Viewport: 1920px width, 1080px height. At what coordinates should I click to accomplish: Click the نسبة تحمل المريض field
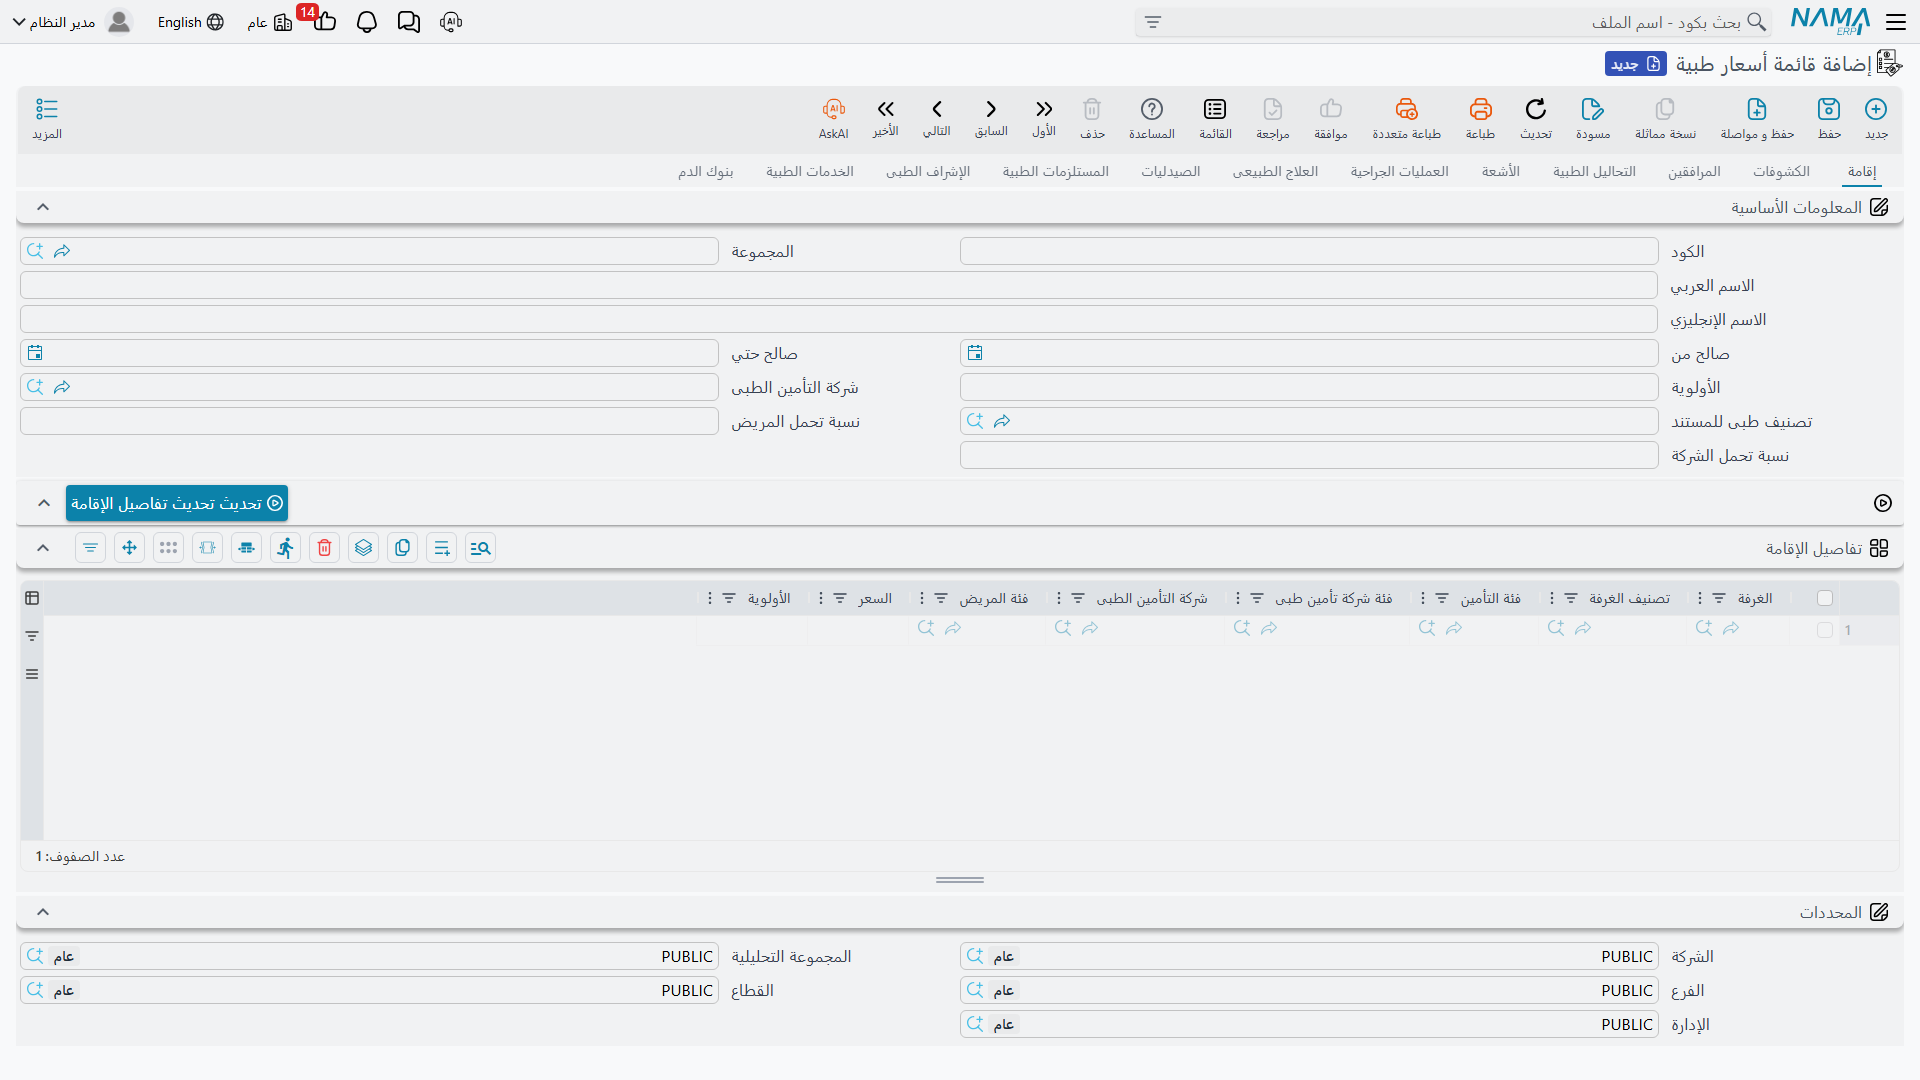[x=369, y=421]
